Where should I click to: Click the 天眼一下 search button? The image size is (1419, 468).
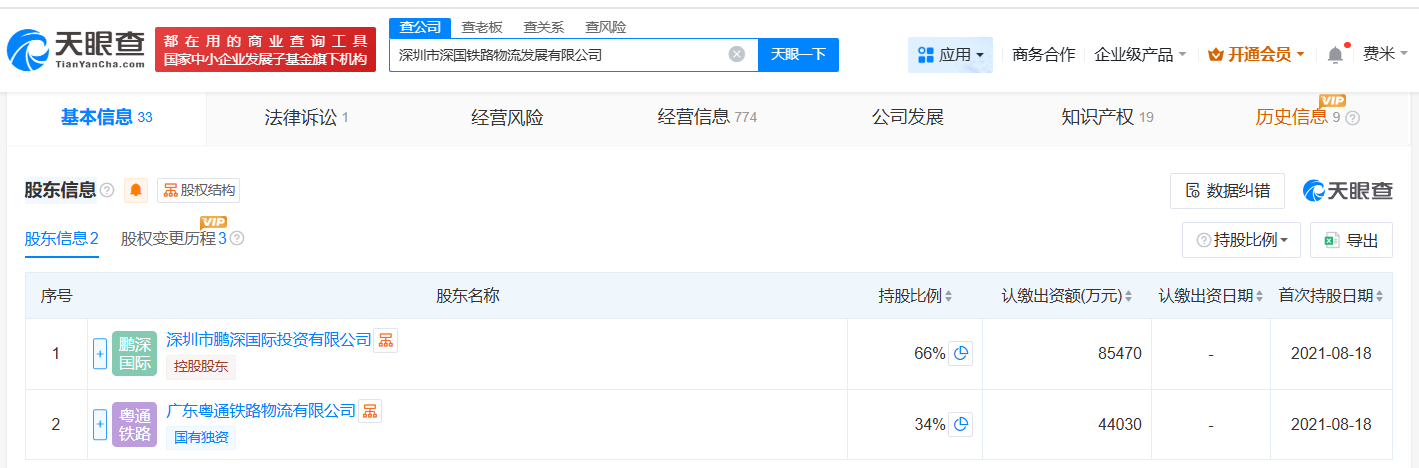pyautogui.click(x=798, y=55)
